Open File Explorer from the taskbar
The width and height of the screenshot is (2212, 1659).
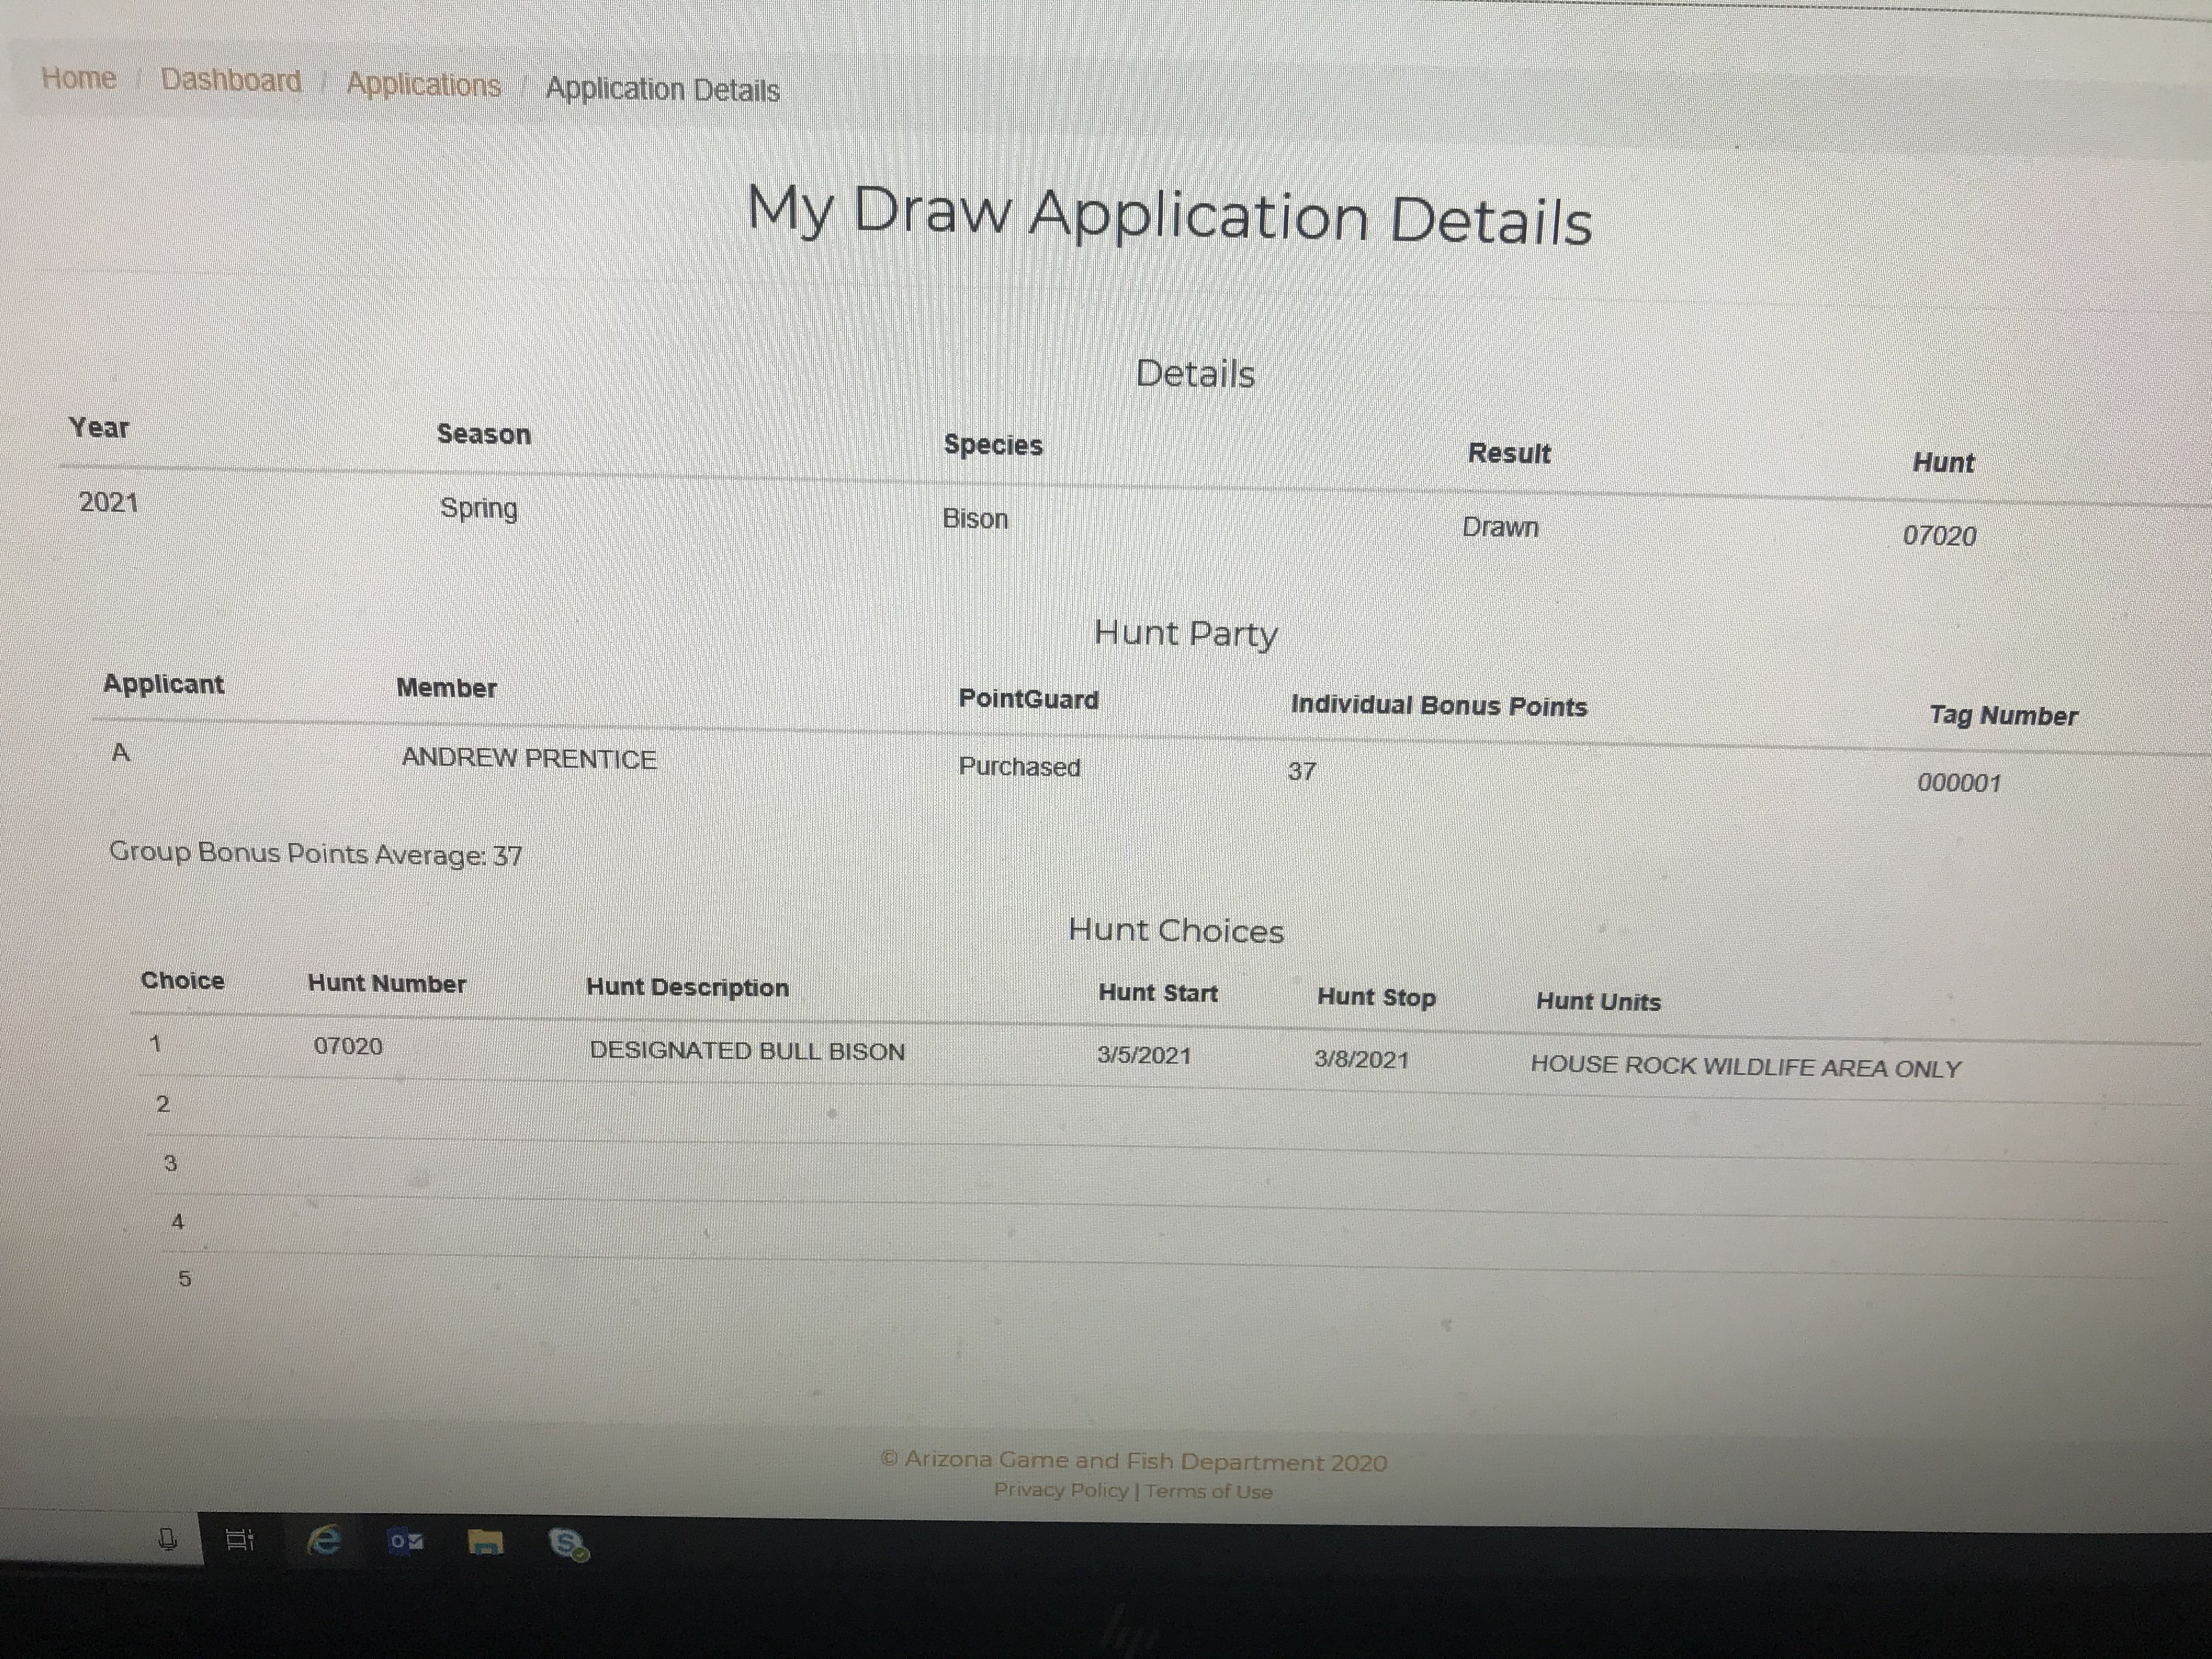tap(486, 1543)
